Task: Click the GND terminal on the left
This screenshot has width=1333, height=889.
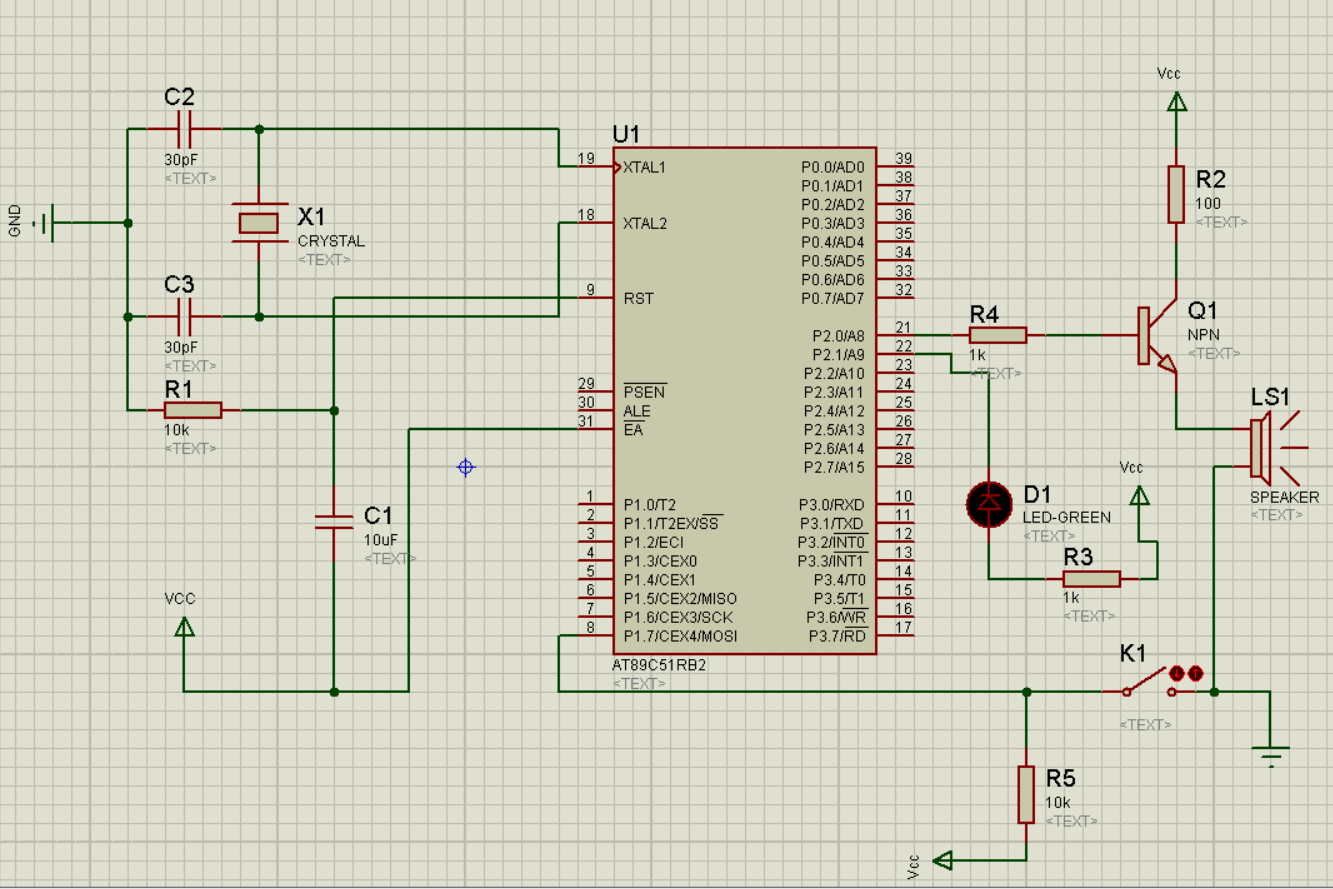Action: 45,222
